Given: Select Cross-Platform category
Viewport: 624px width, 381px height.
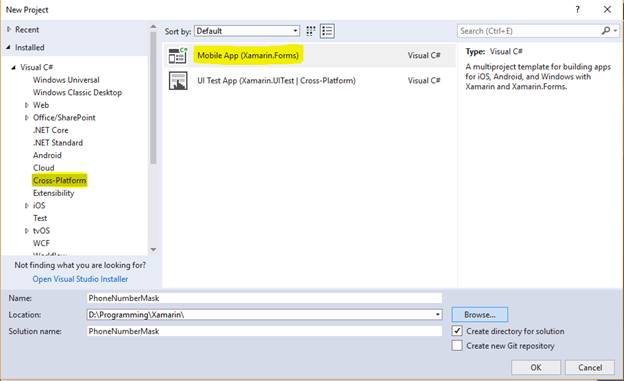Looking at the screenshot, I should tap(60, 180).
